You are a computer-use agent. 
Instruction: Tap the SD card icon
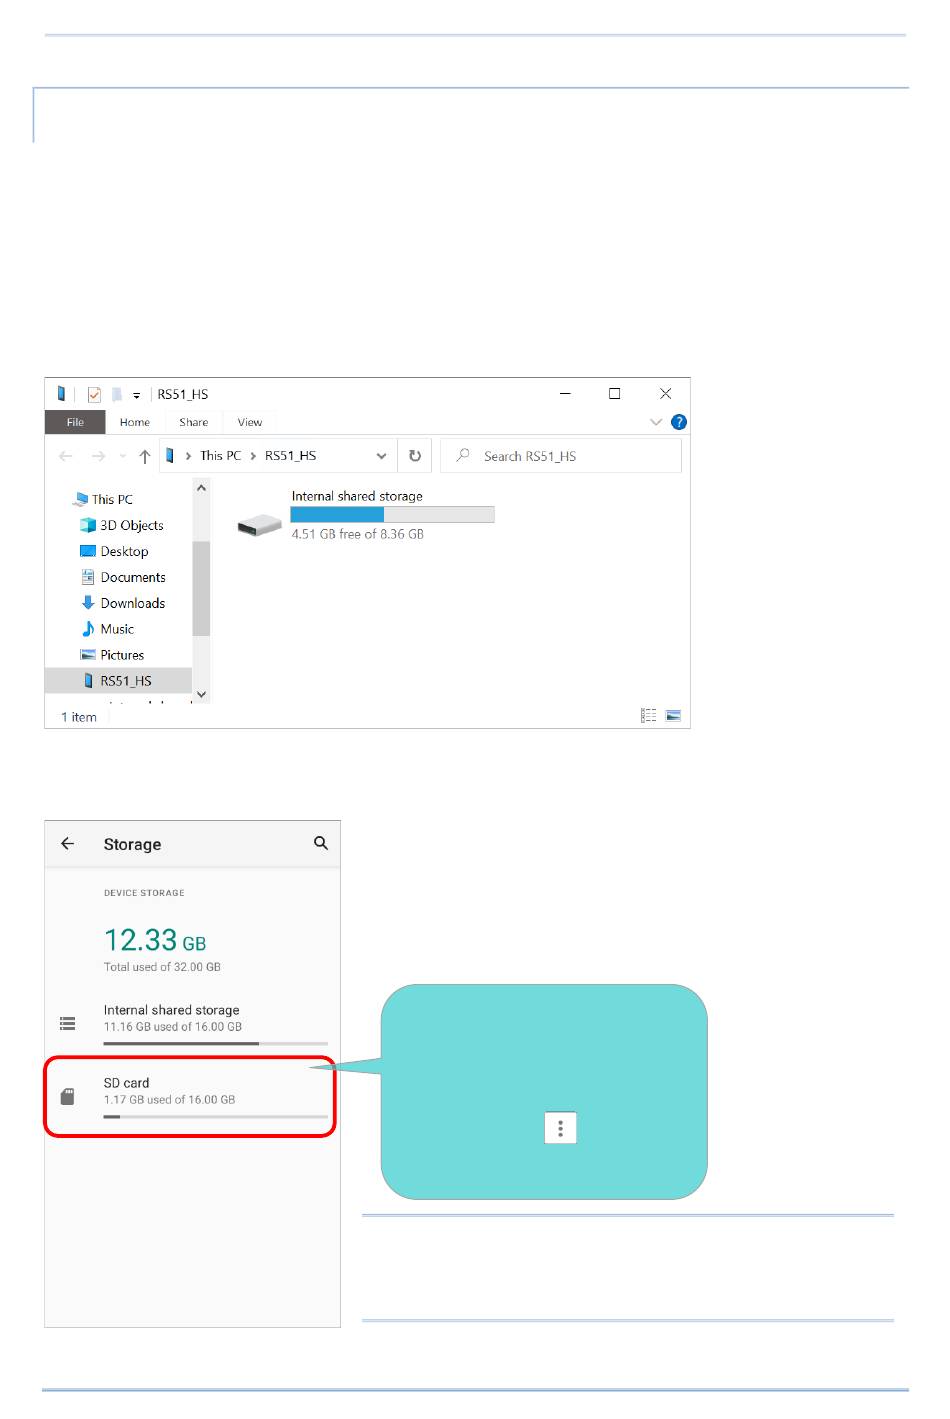point(68,1096)
